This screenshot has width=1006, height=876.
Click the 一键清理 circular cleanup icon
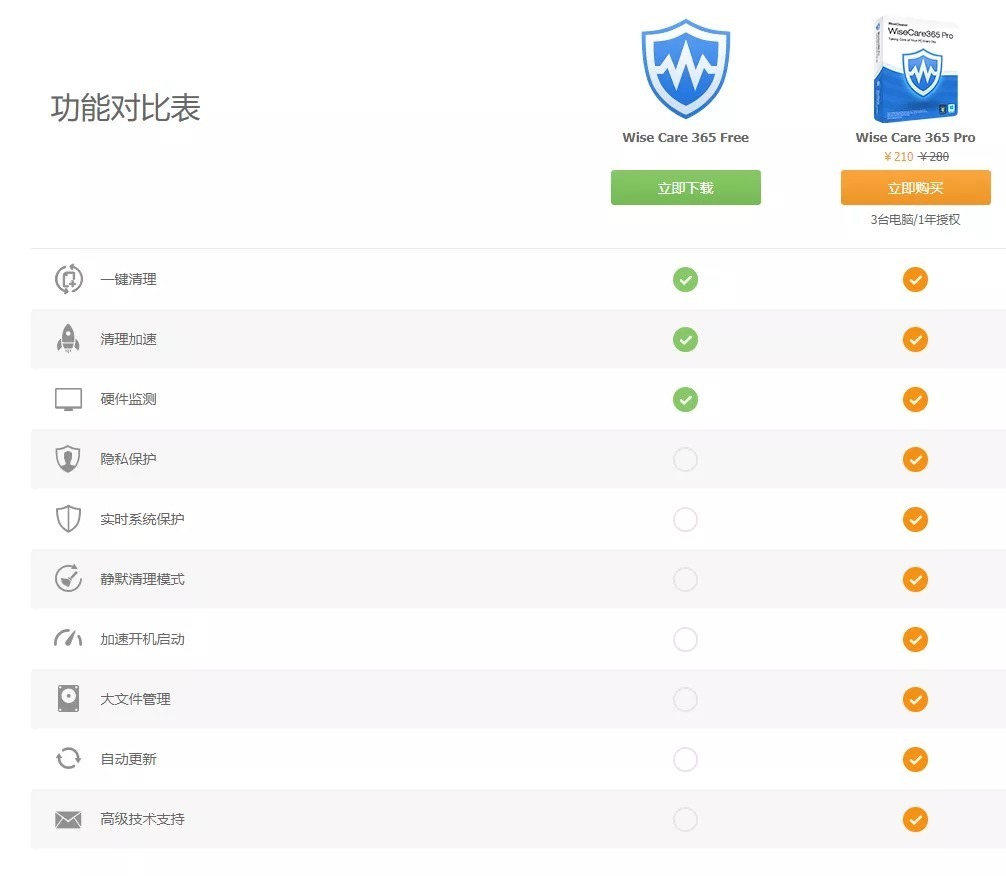coord(67,279)
